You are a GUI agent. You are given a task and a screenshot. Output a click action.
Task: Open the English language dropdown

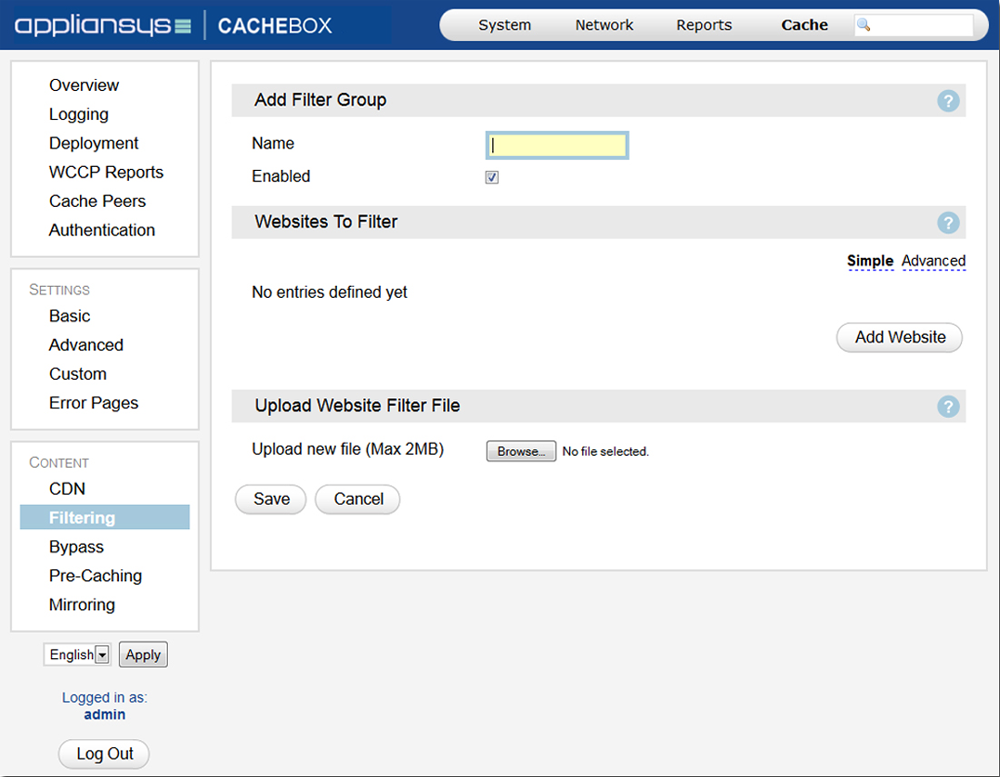[x=78, y=655]
